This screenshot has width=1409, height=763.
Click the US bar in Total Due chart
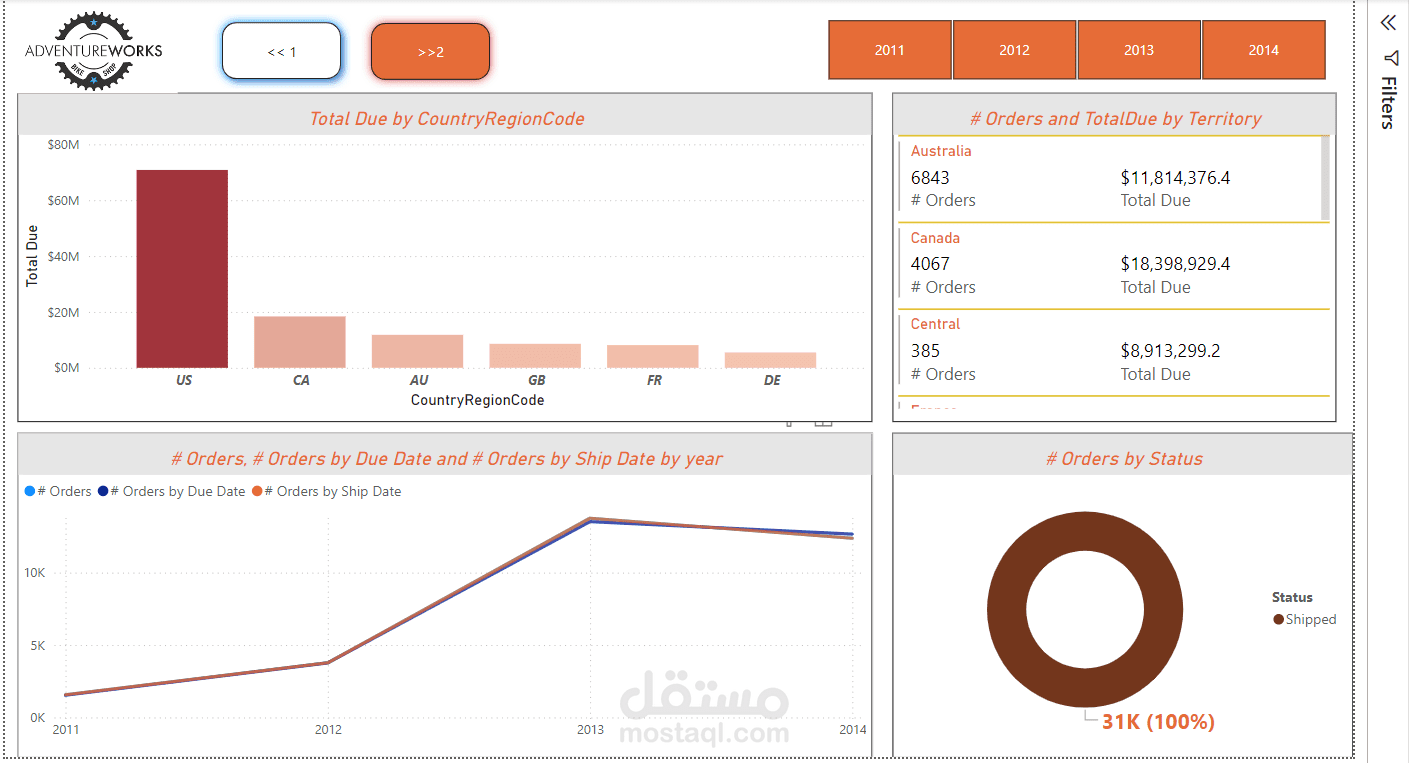182,269
